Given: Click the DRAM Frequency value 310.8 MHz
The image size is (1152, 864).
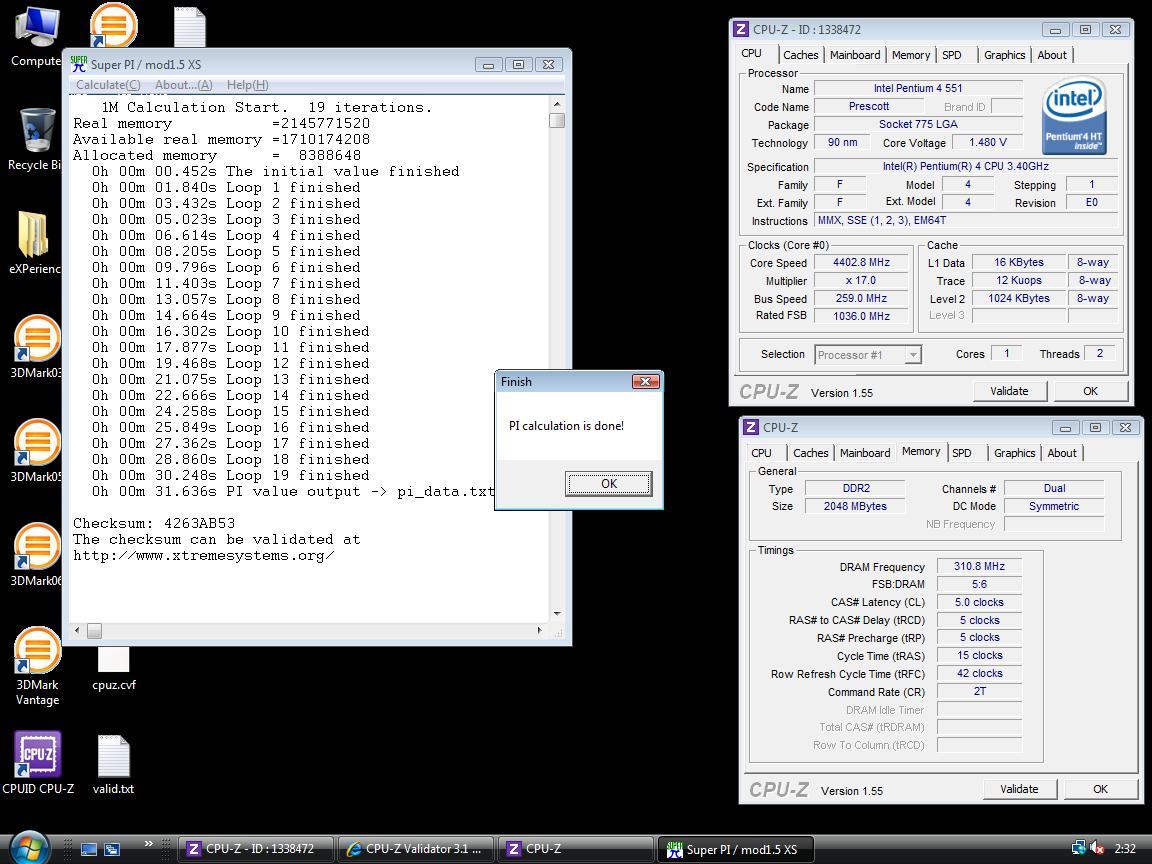Looking at the screenshot, I should pyautogui.click(x=979, y=566).
